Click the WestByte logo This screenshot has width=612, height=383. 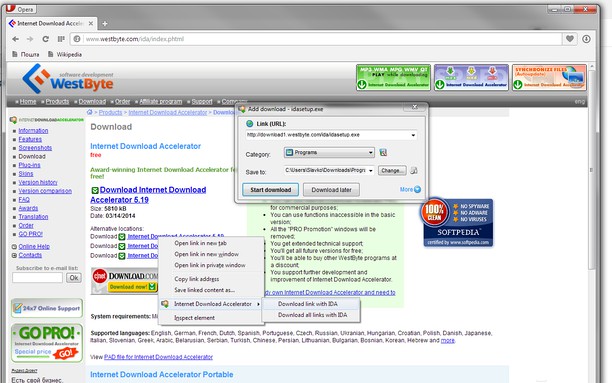[68, 79]
